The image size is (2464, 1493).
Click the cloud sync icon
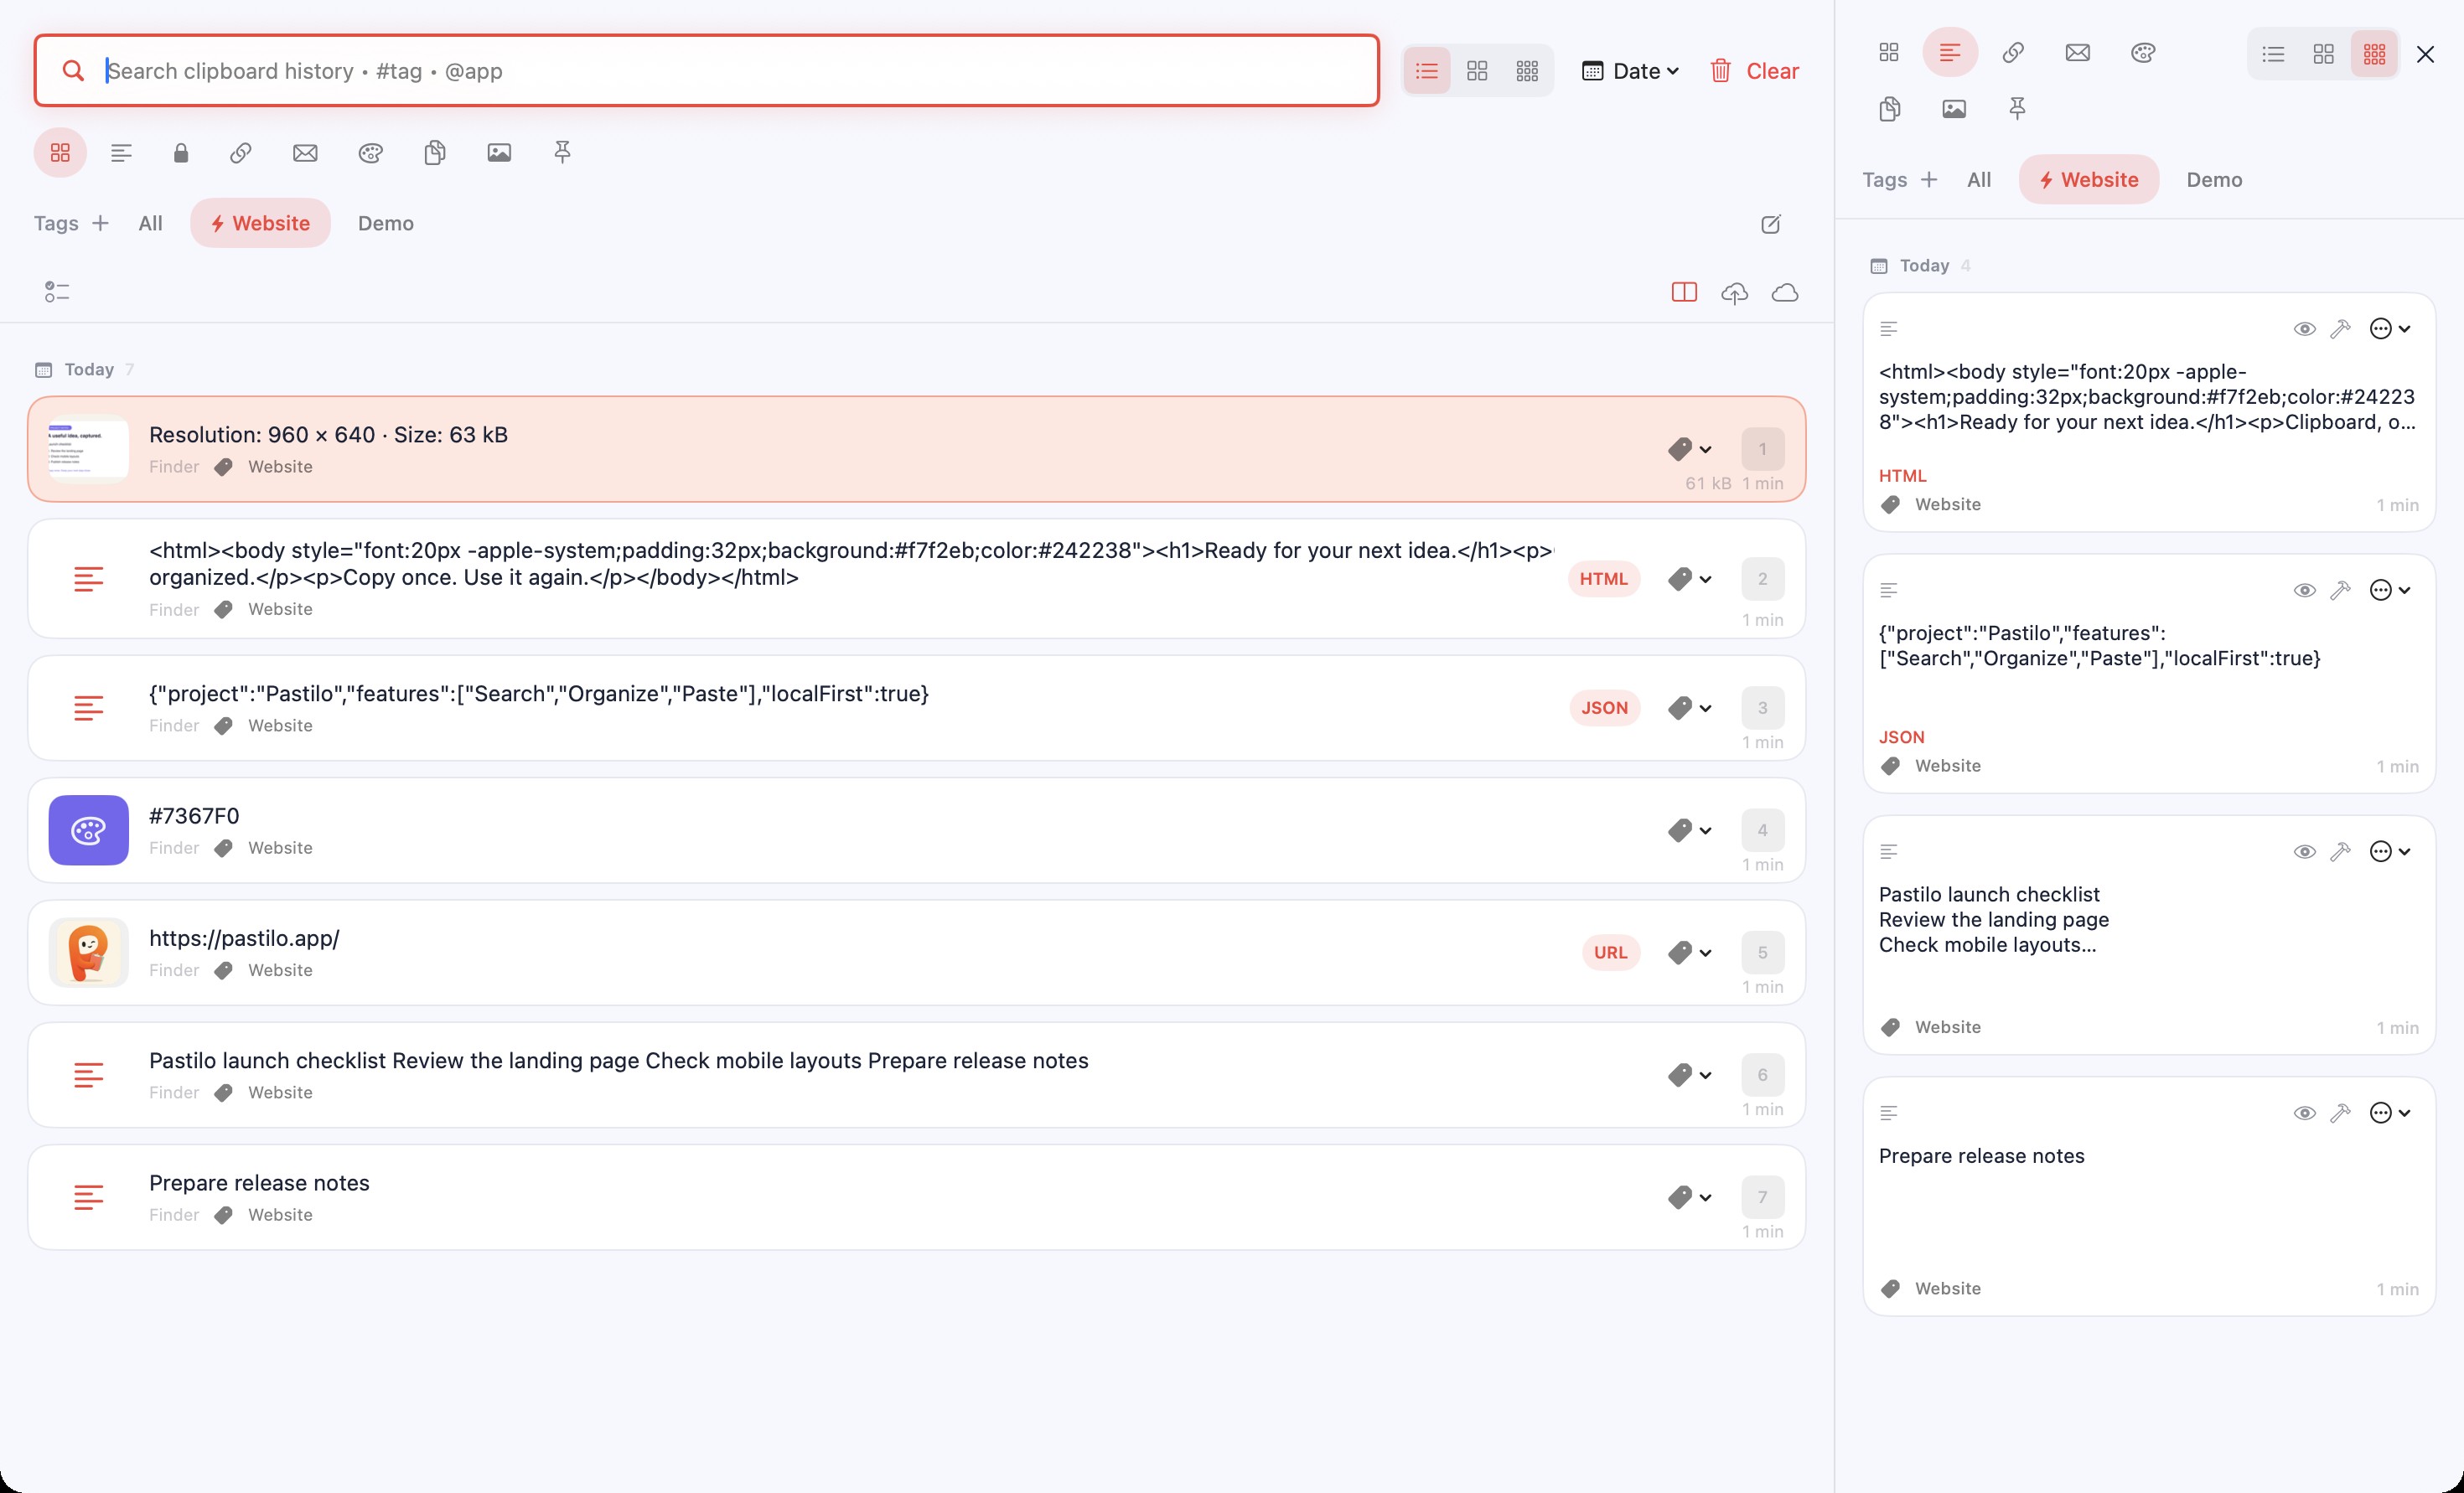point(1785,292)
